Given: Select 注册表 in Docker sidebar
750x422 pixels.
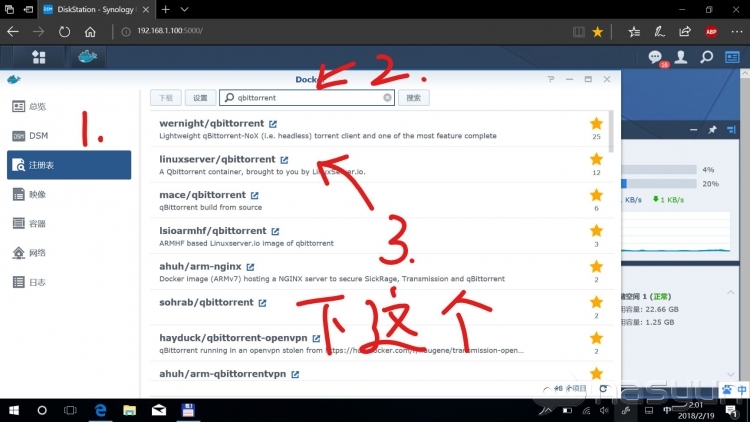Looking at the screenshot, I should pos(69,165).
